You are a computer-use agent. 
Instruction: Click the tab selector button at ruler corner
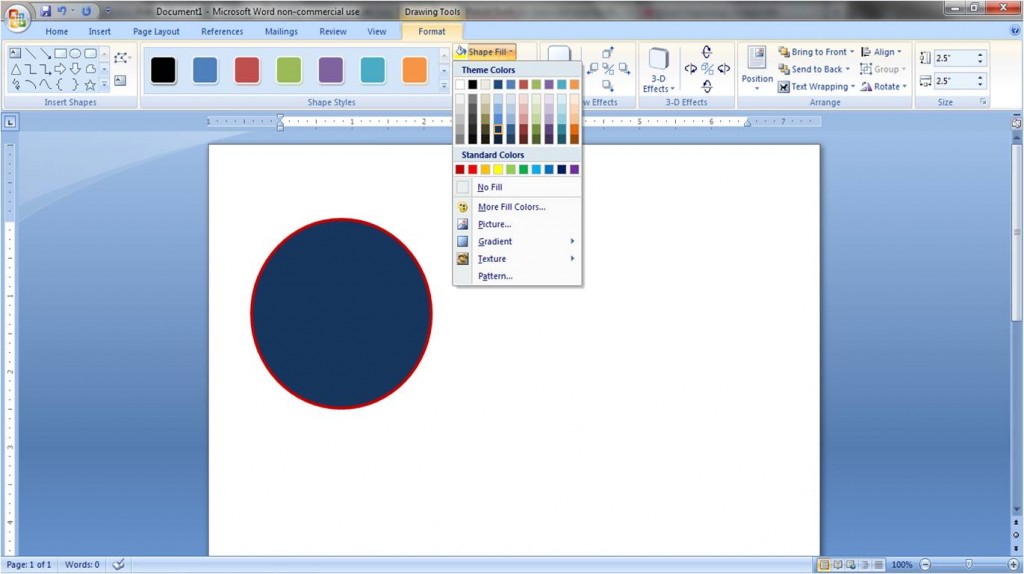(10, 121)
